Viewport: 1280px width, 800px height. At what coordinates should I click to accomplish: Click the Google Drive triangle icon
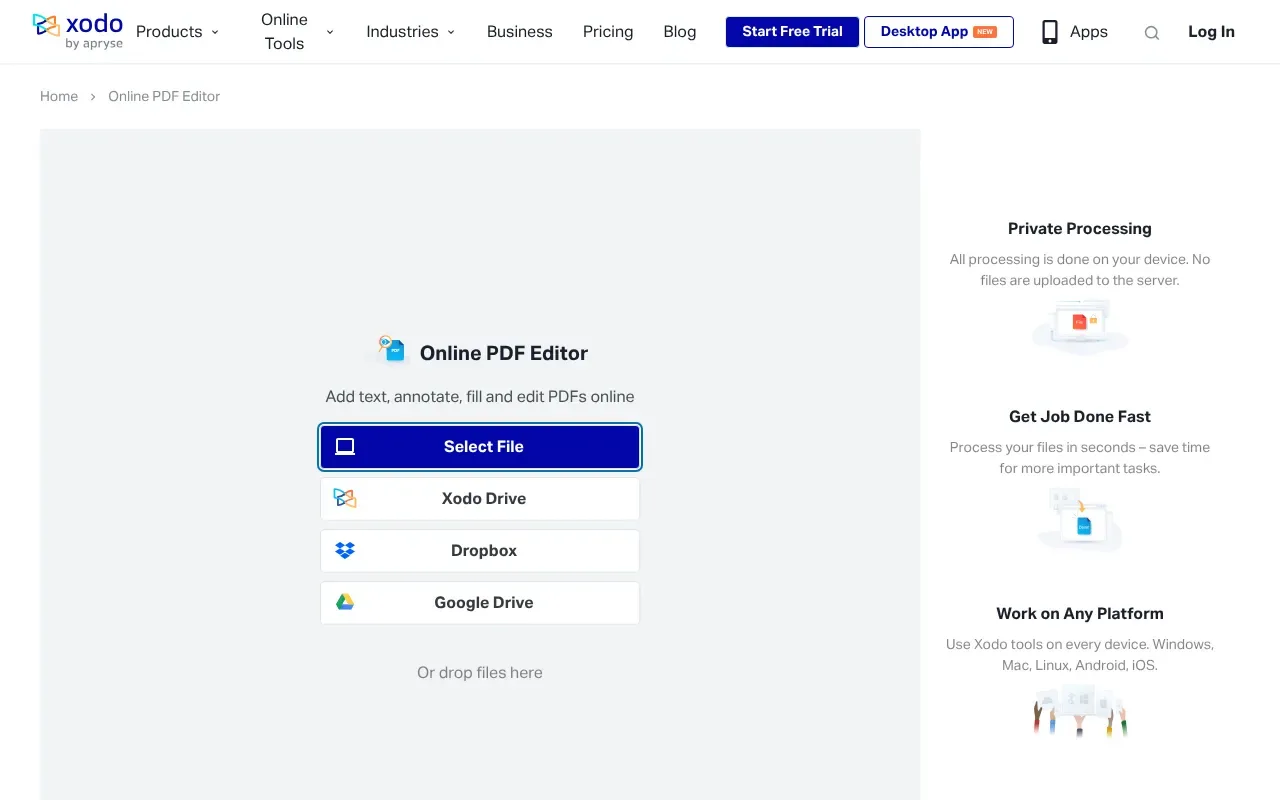[x=345, y=602]
